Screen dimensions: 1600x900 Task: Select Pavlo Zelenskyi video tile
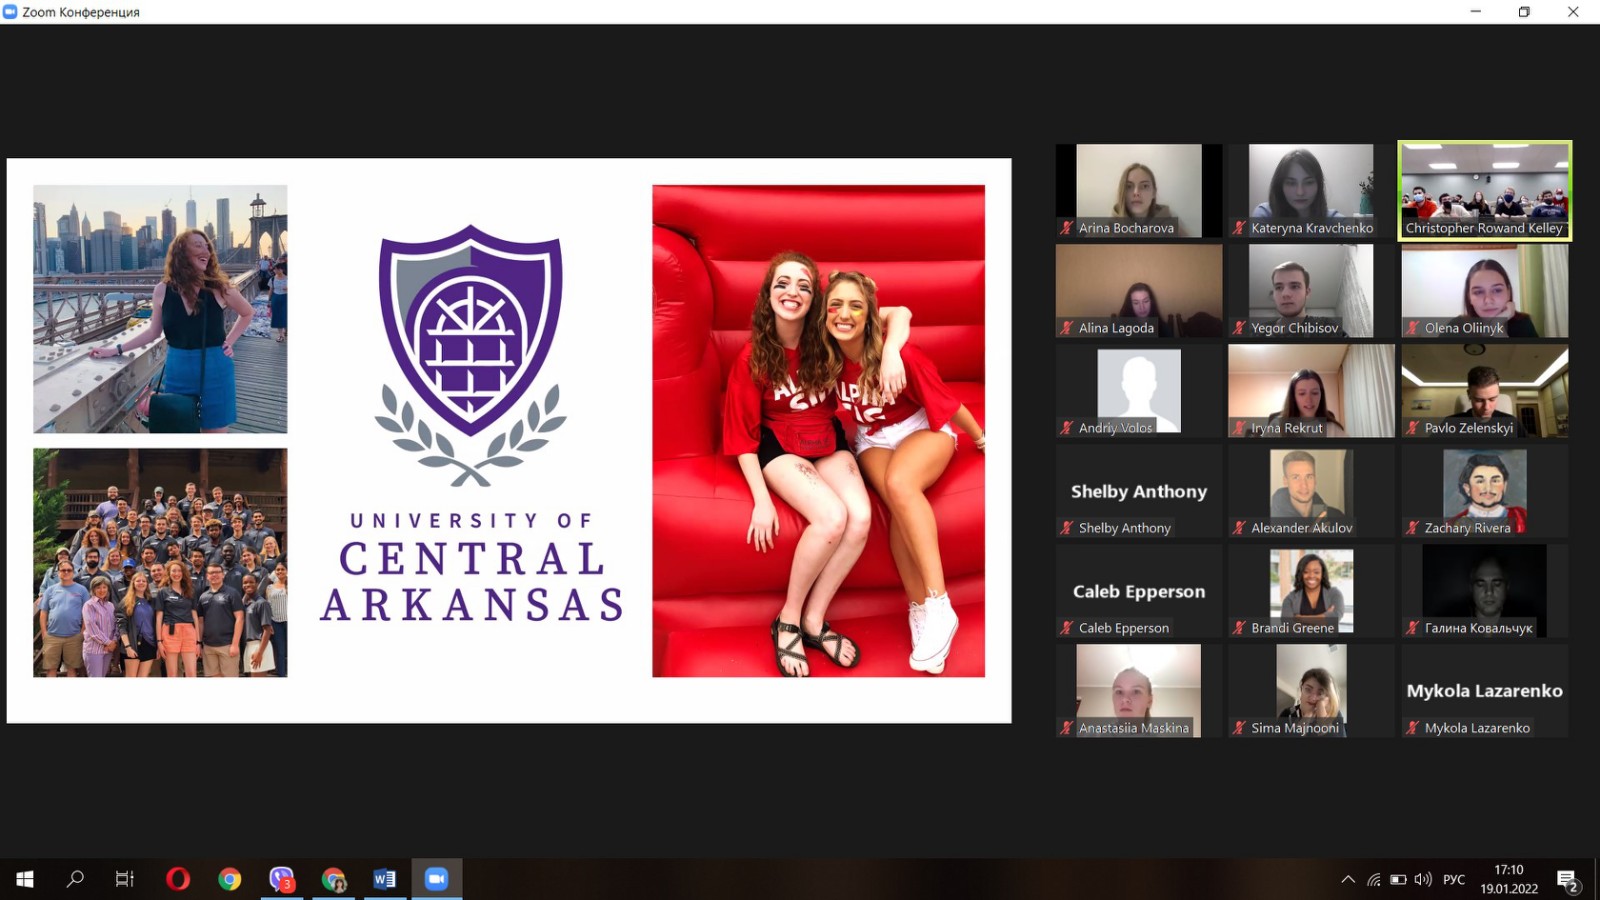[x=1484, y=391]
